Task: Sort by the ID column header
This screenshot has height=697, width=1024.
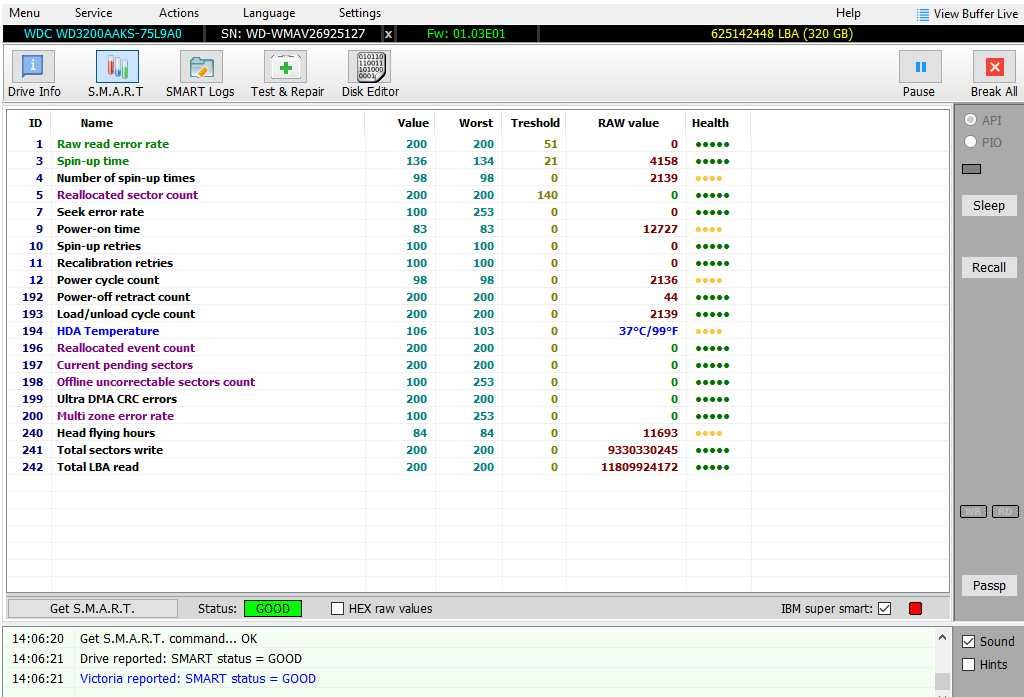Action: [x=35, y=123]
